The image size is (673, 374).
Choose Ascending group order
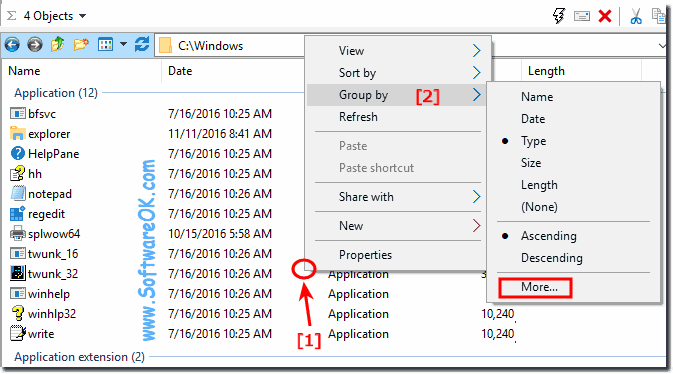[573, 236]
